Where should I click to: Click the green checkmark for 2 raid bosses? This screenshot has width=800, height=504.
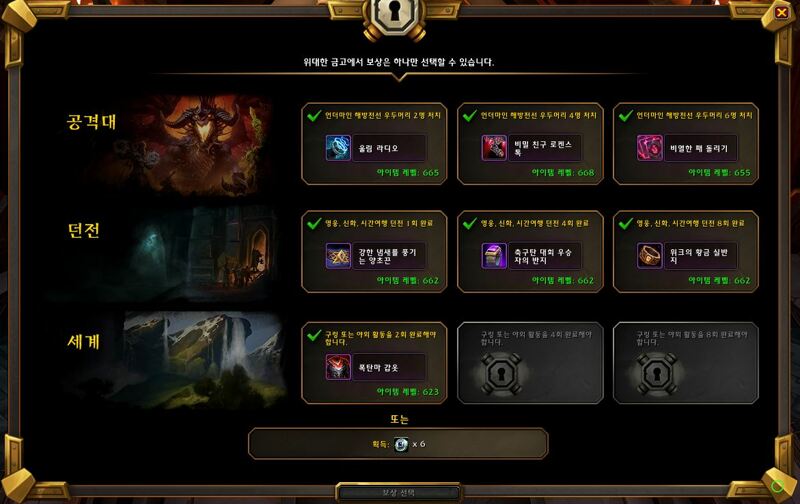click(314, 116)
